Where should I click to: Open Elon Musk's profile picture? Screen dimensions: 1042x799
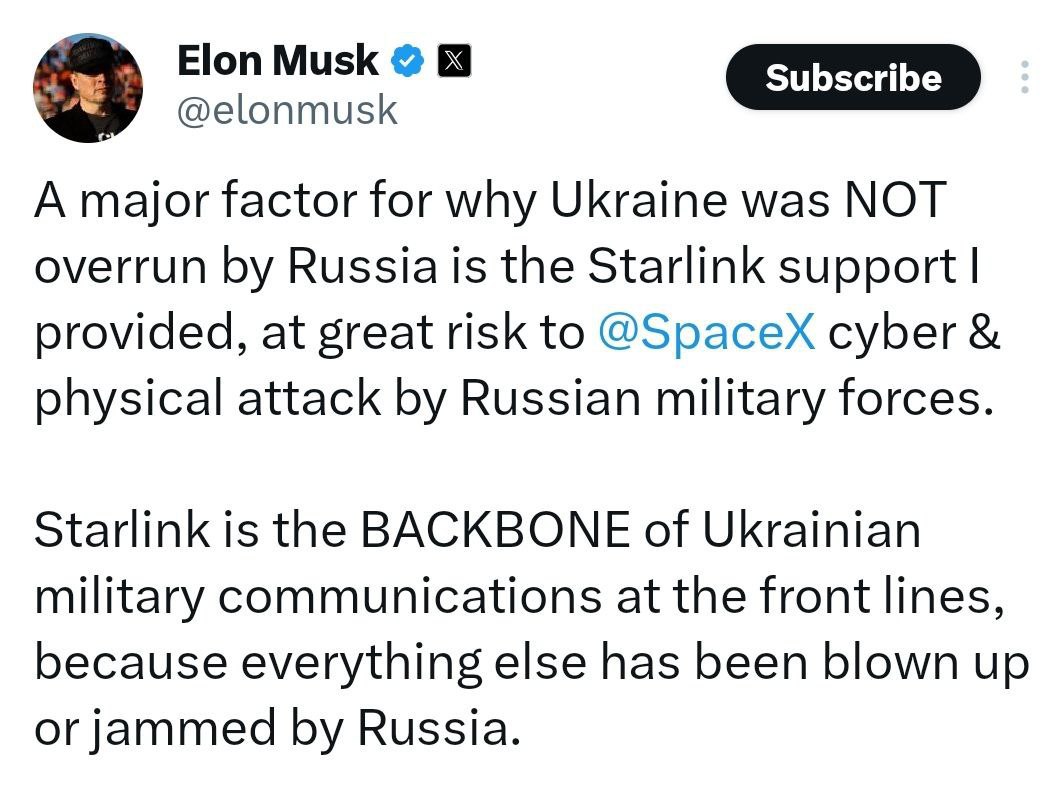point(88,88)
